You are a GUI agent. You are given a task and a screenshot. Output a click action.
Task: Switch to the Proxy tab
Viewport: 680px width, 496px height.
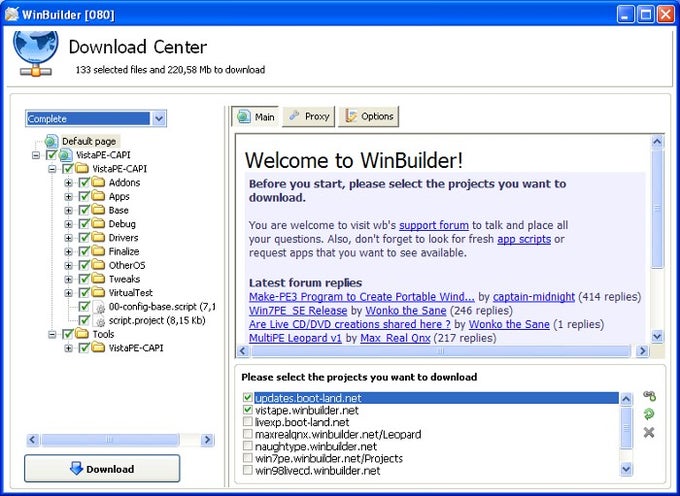309,116
